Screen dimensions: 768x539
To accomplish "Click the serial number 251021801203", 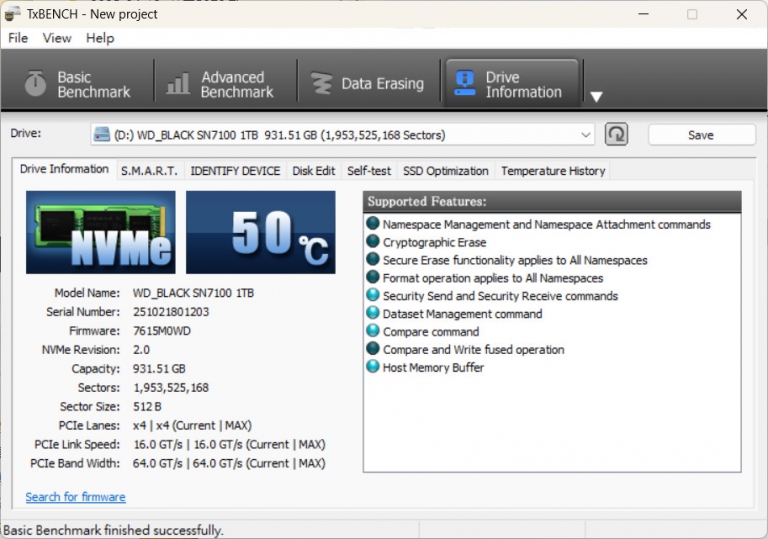I will pos(171,312).
